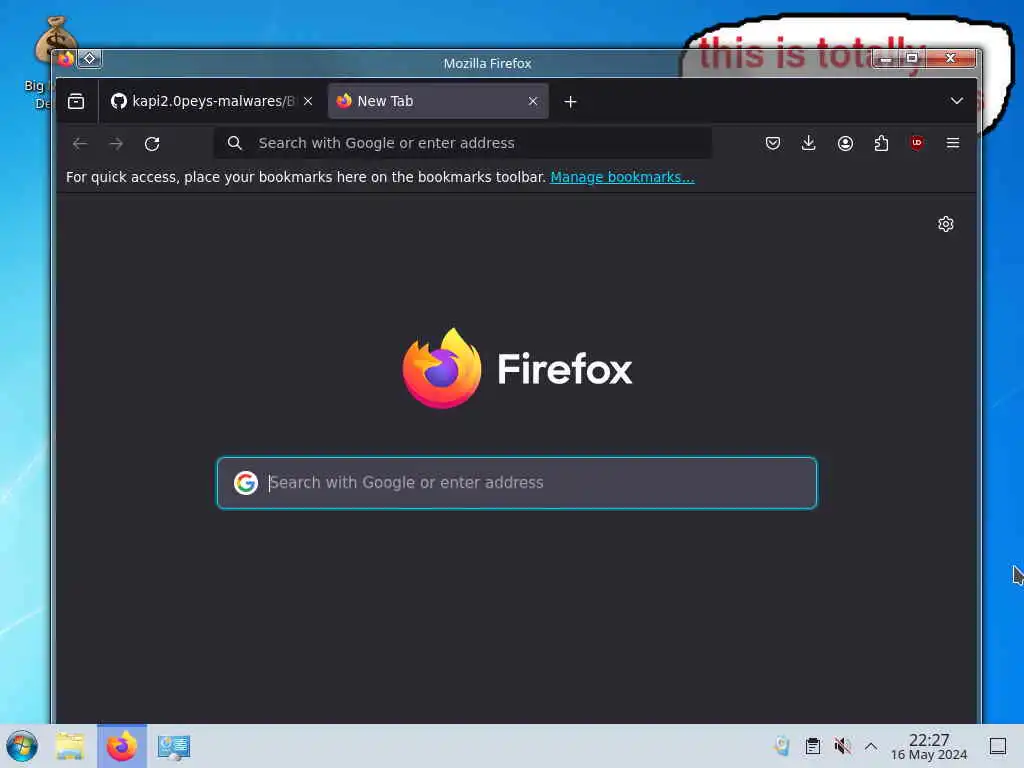The width and height of the screenshot is (1024, 768).
Task: Click the central Google search box
Action: (x=517, y=483)
